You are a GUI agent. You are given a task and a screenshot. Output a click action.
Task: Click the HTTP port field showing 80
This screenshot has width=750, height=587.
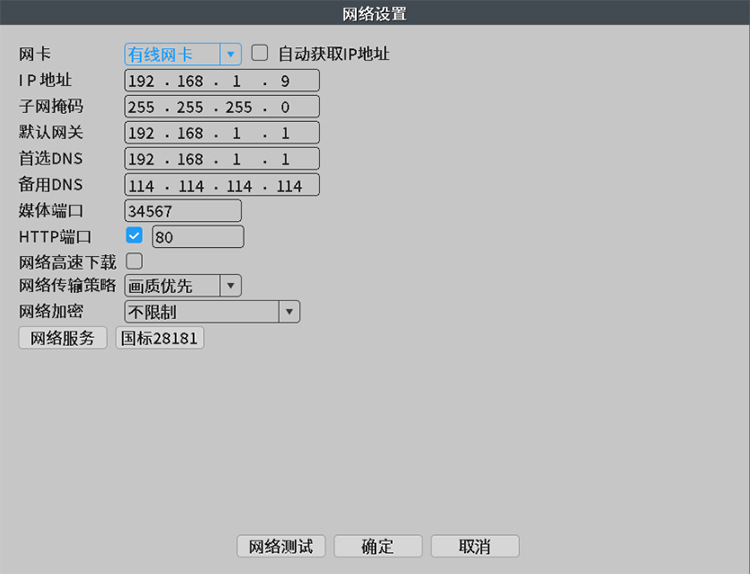[198, 237]
